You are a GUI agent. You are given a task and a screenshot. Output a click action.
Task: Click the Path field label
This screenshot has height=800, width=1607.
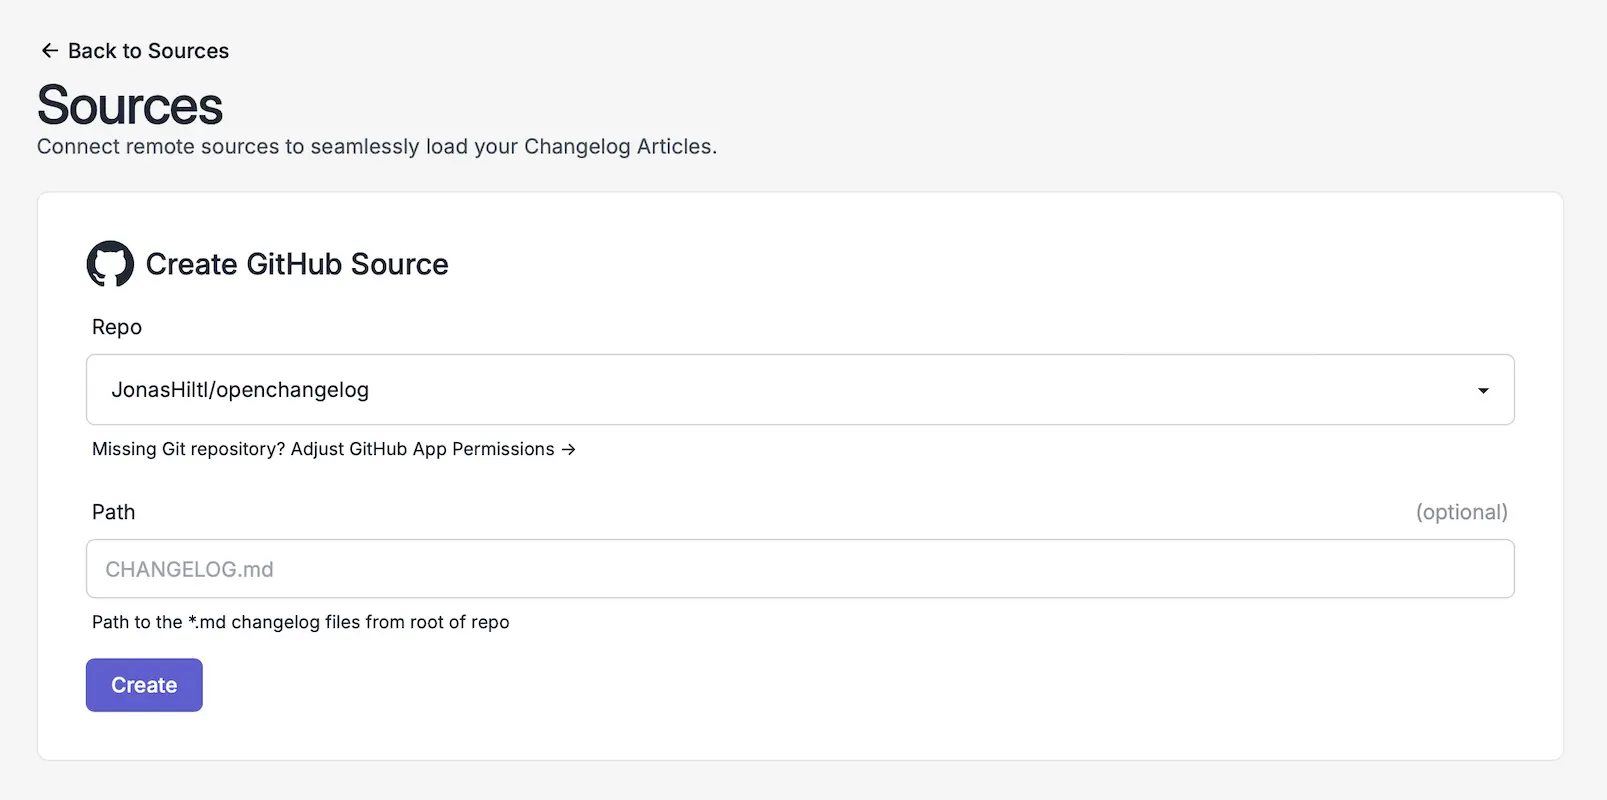(x=113, y=512)
